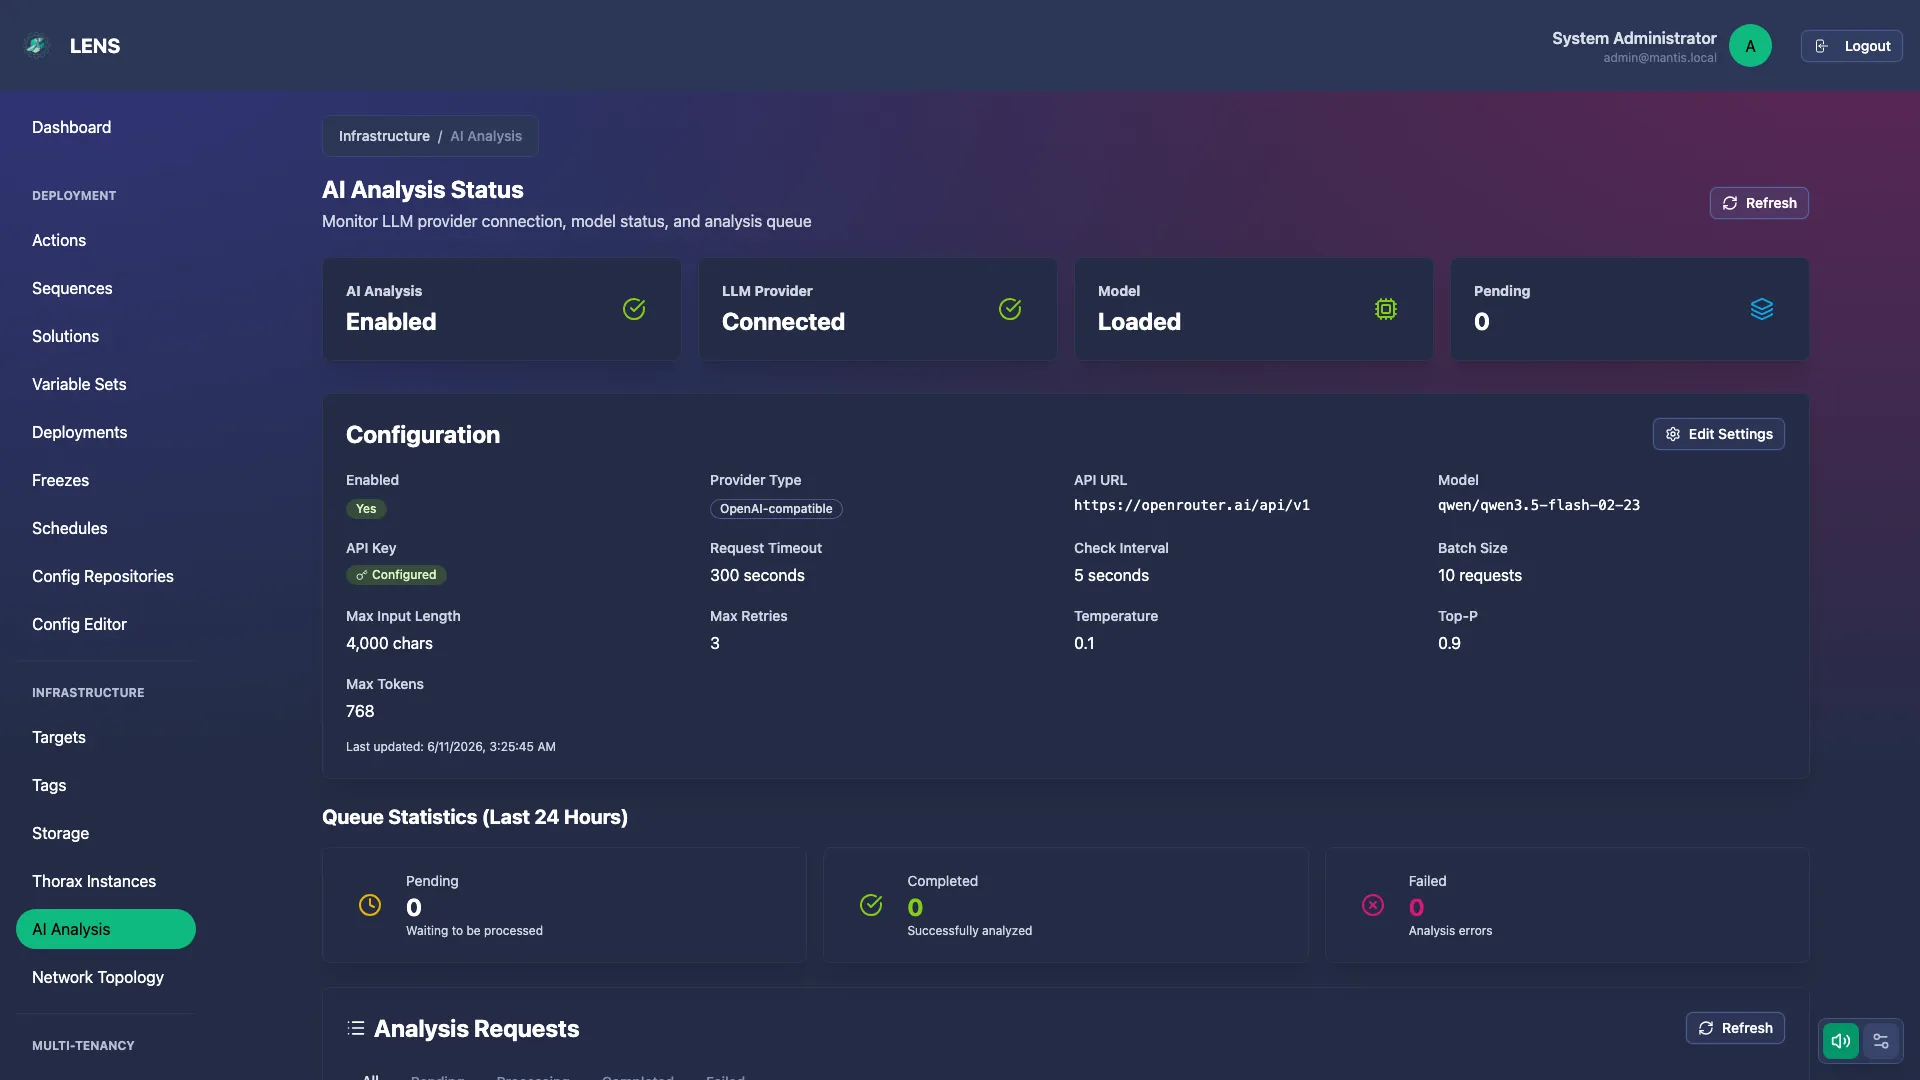The height and width of the screenshot is (1080, 1920).
Task: Open Dashboard in the sidebar
Action: (72, 127)
